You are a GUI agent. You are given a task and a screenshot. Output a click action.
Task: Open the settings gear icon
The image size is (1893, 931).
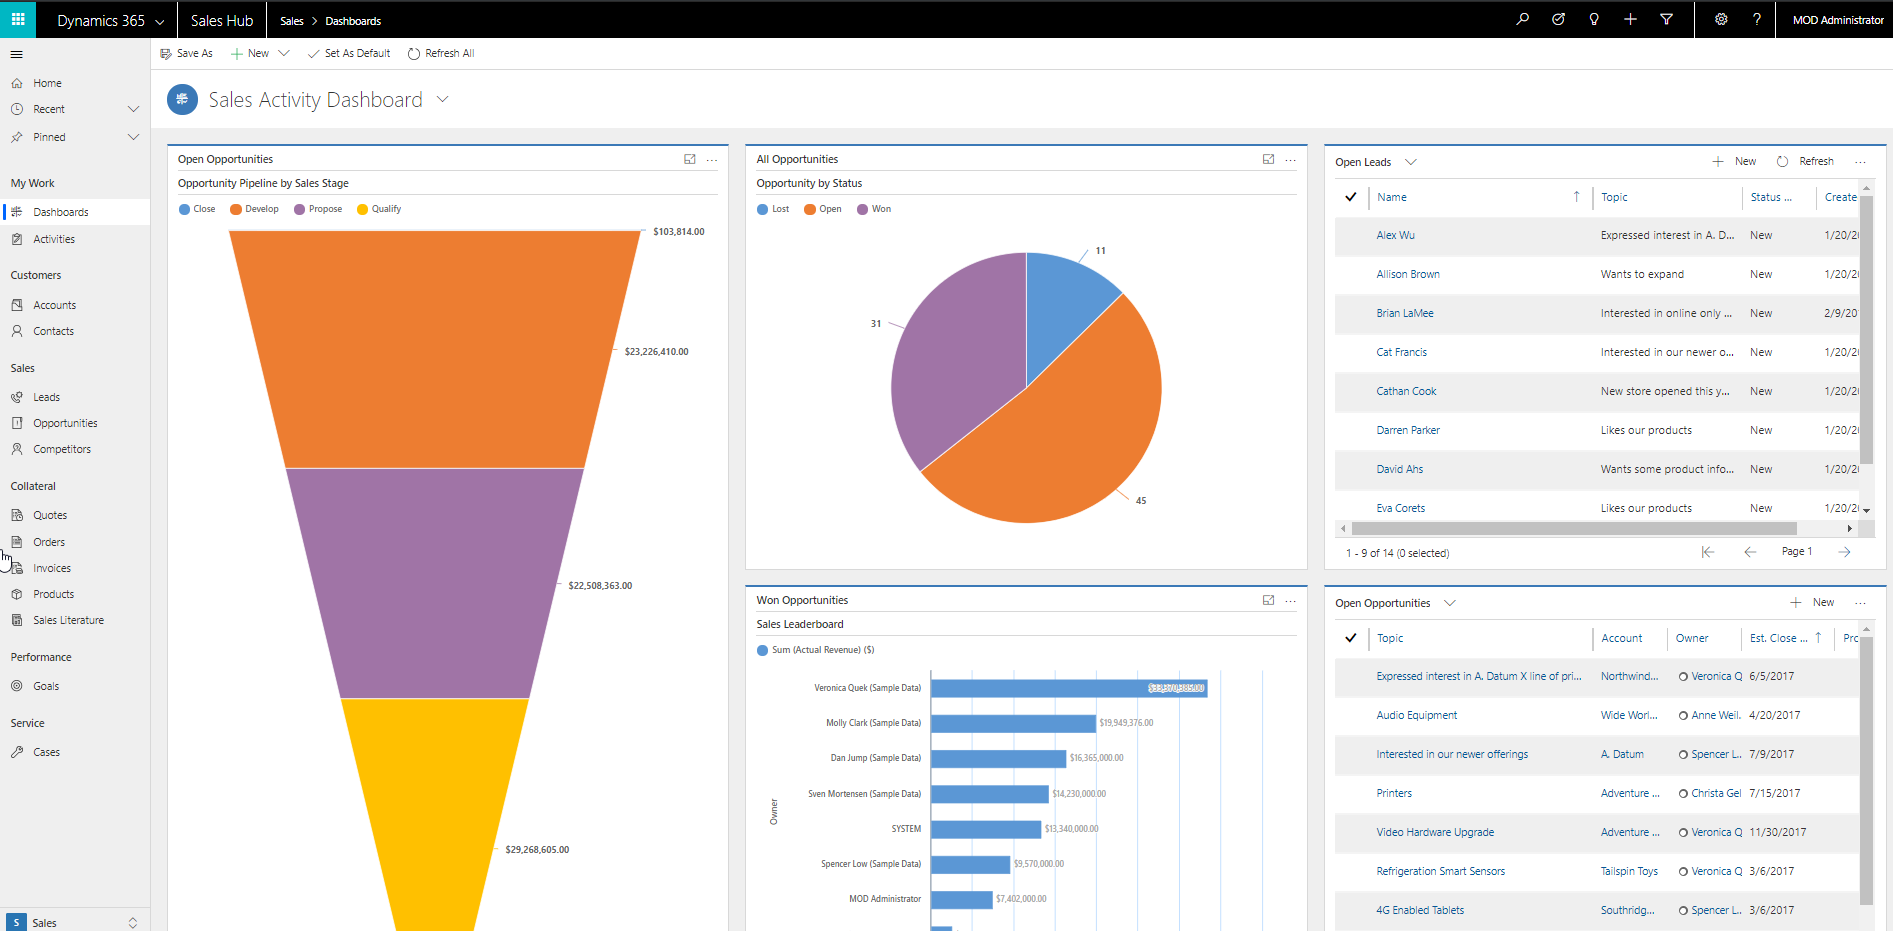point(1721,19)
